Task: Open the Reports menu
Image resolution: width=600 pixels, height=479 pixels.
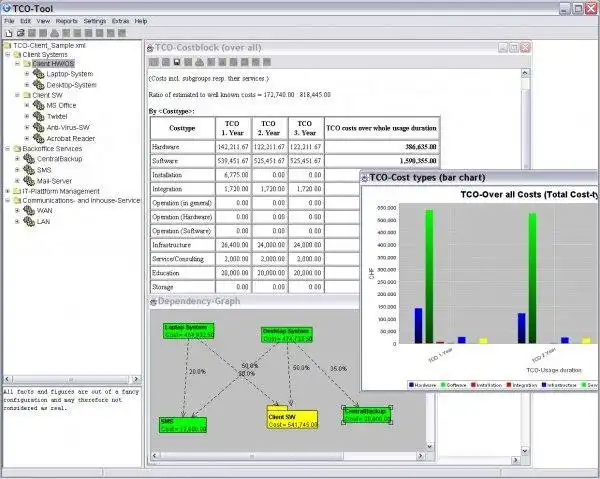Action: (x=67, y=21)
